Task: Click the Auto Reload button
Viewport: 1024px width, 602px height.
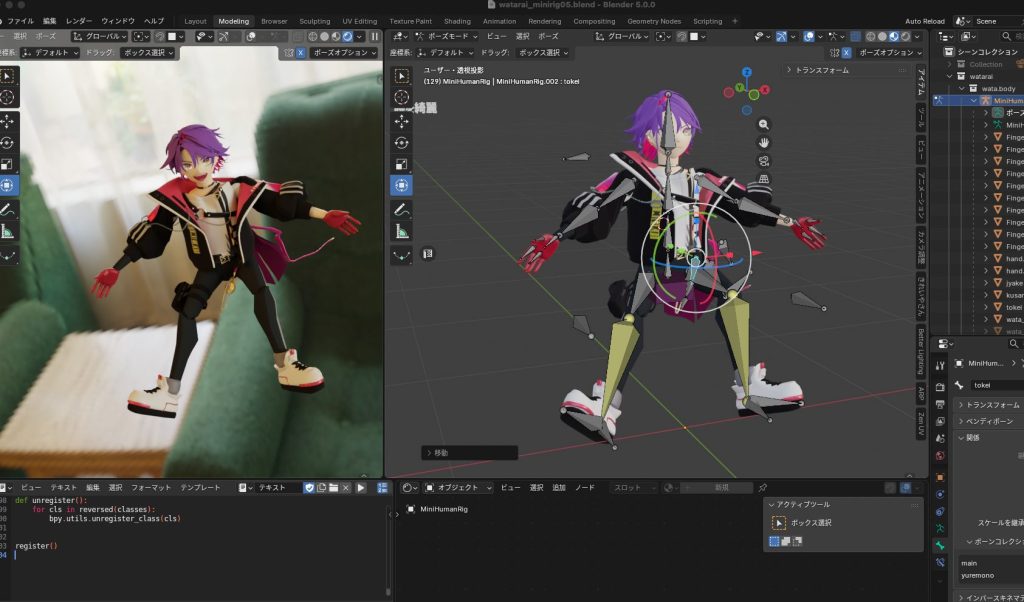Action: 927,21
